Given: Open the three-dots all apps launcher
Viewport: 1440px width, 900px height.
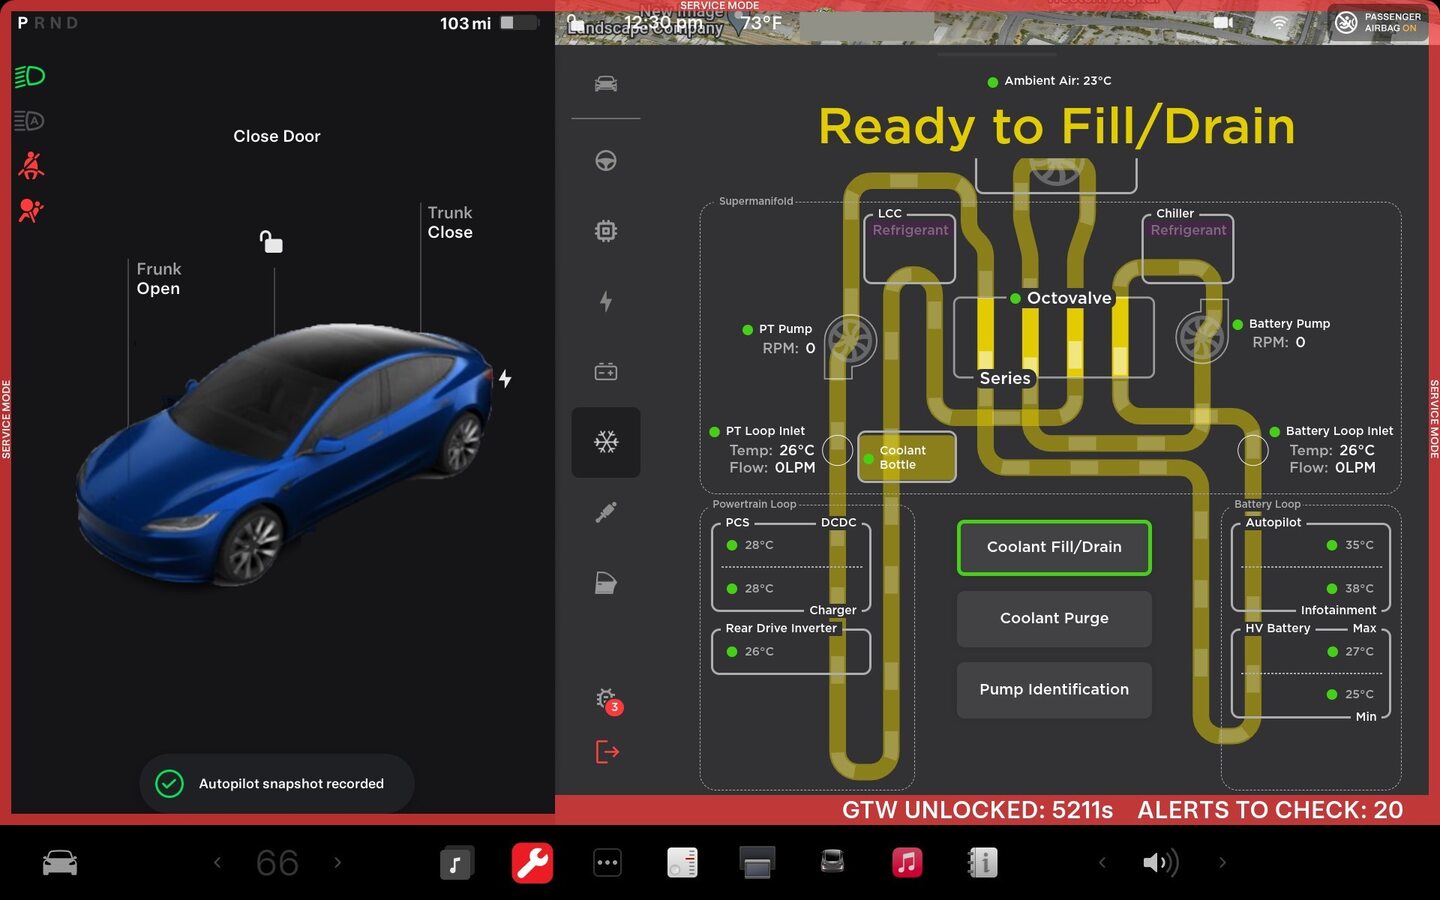Looking at the screenshot, I should click(x=607, y=862).
